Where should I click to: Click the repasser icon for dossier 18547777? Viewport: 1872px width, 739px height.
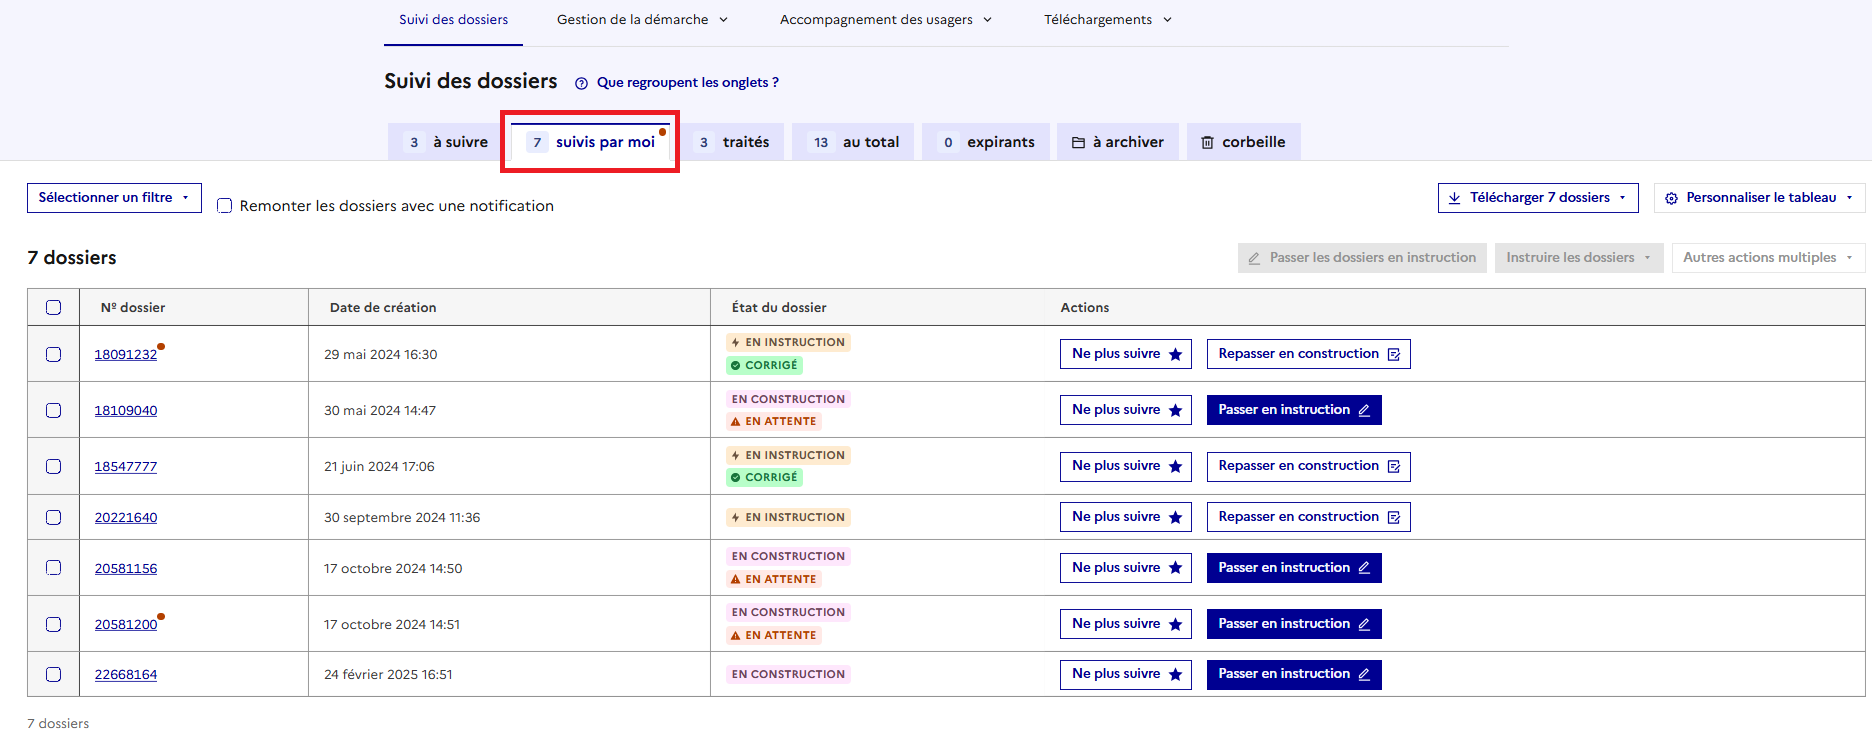(x=1394, y=467)
